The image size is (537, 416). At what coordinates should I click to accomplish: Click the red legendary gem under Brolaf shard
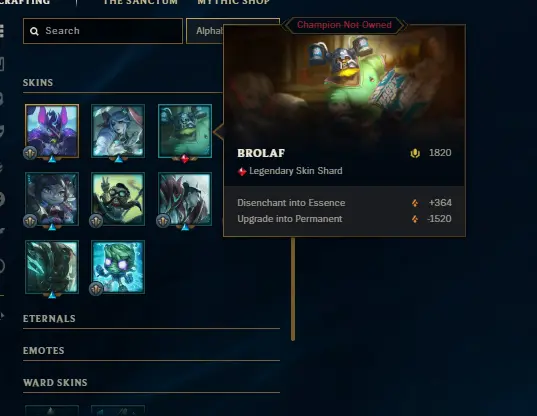tap(185, 159)
